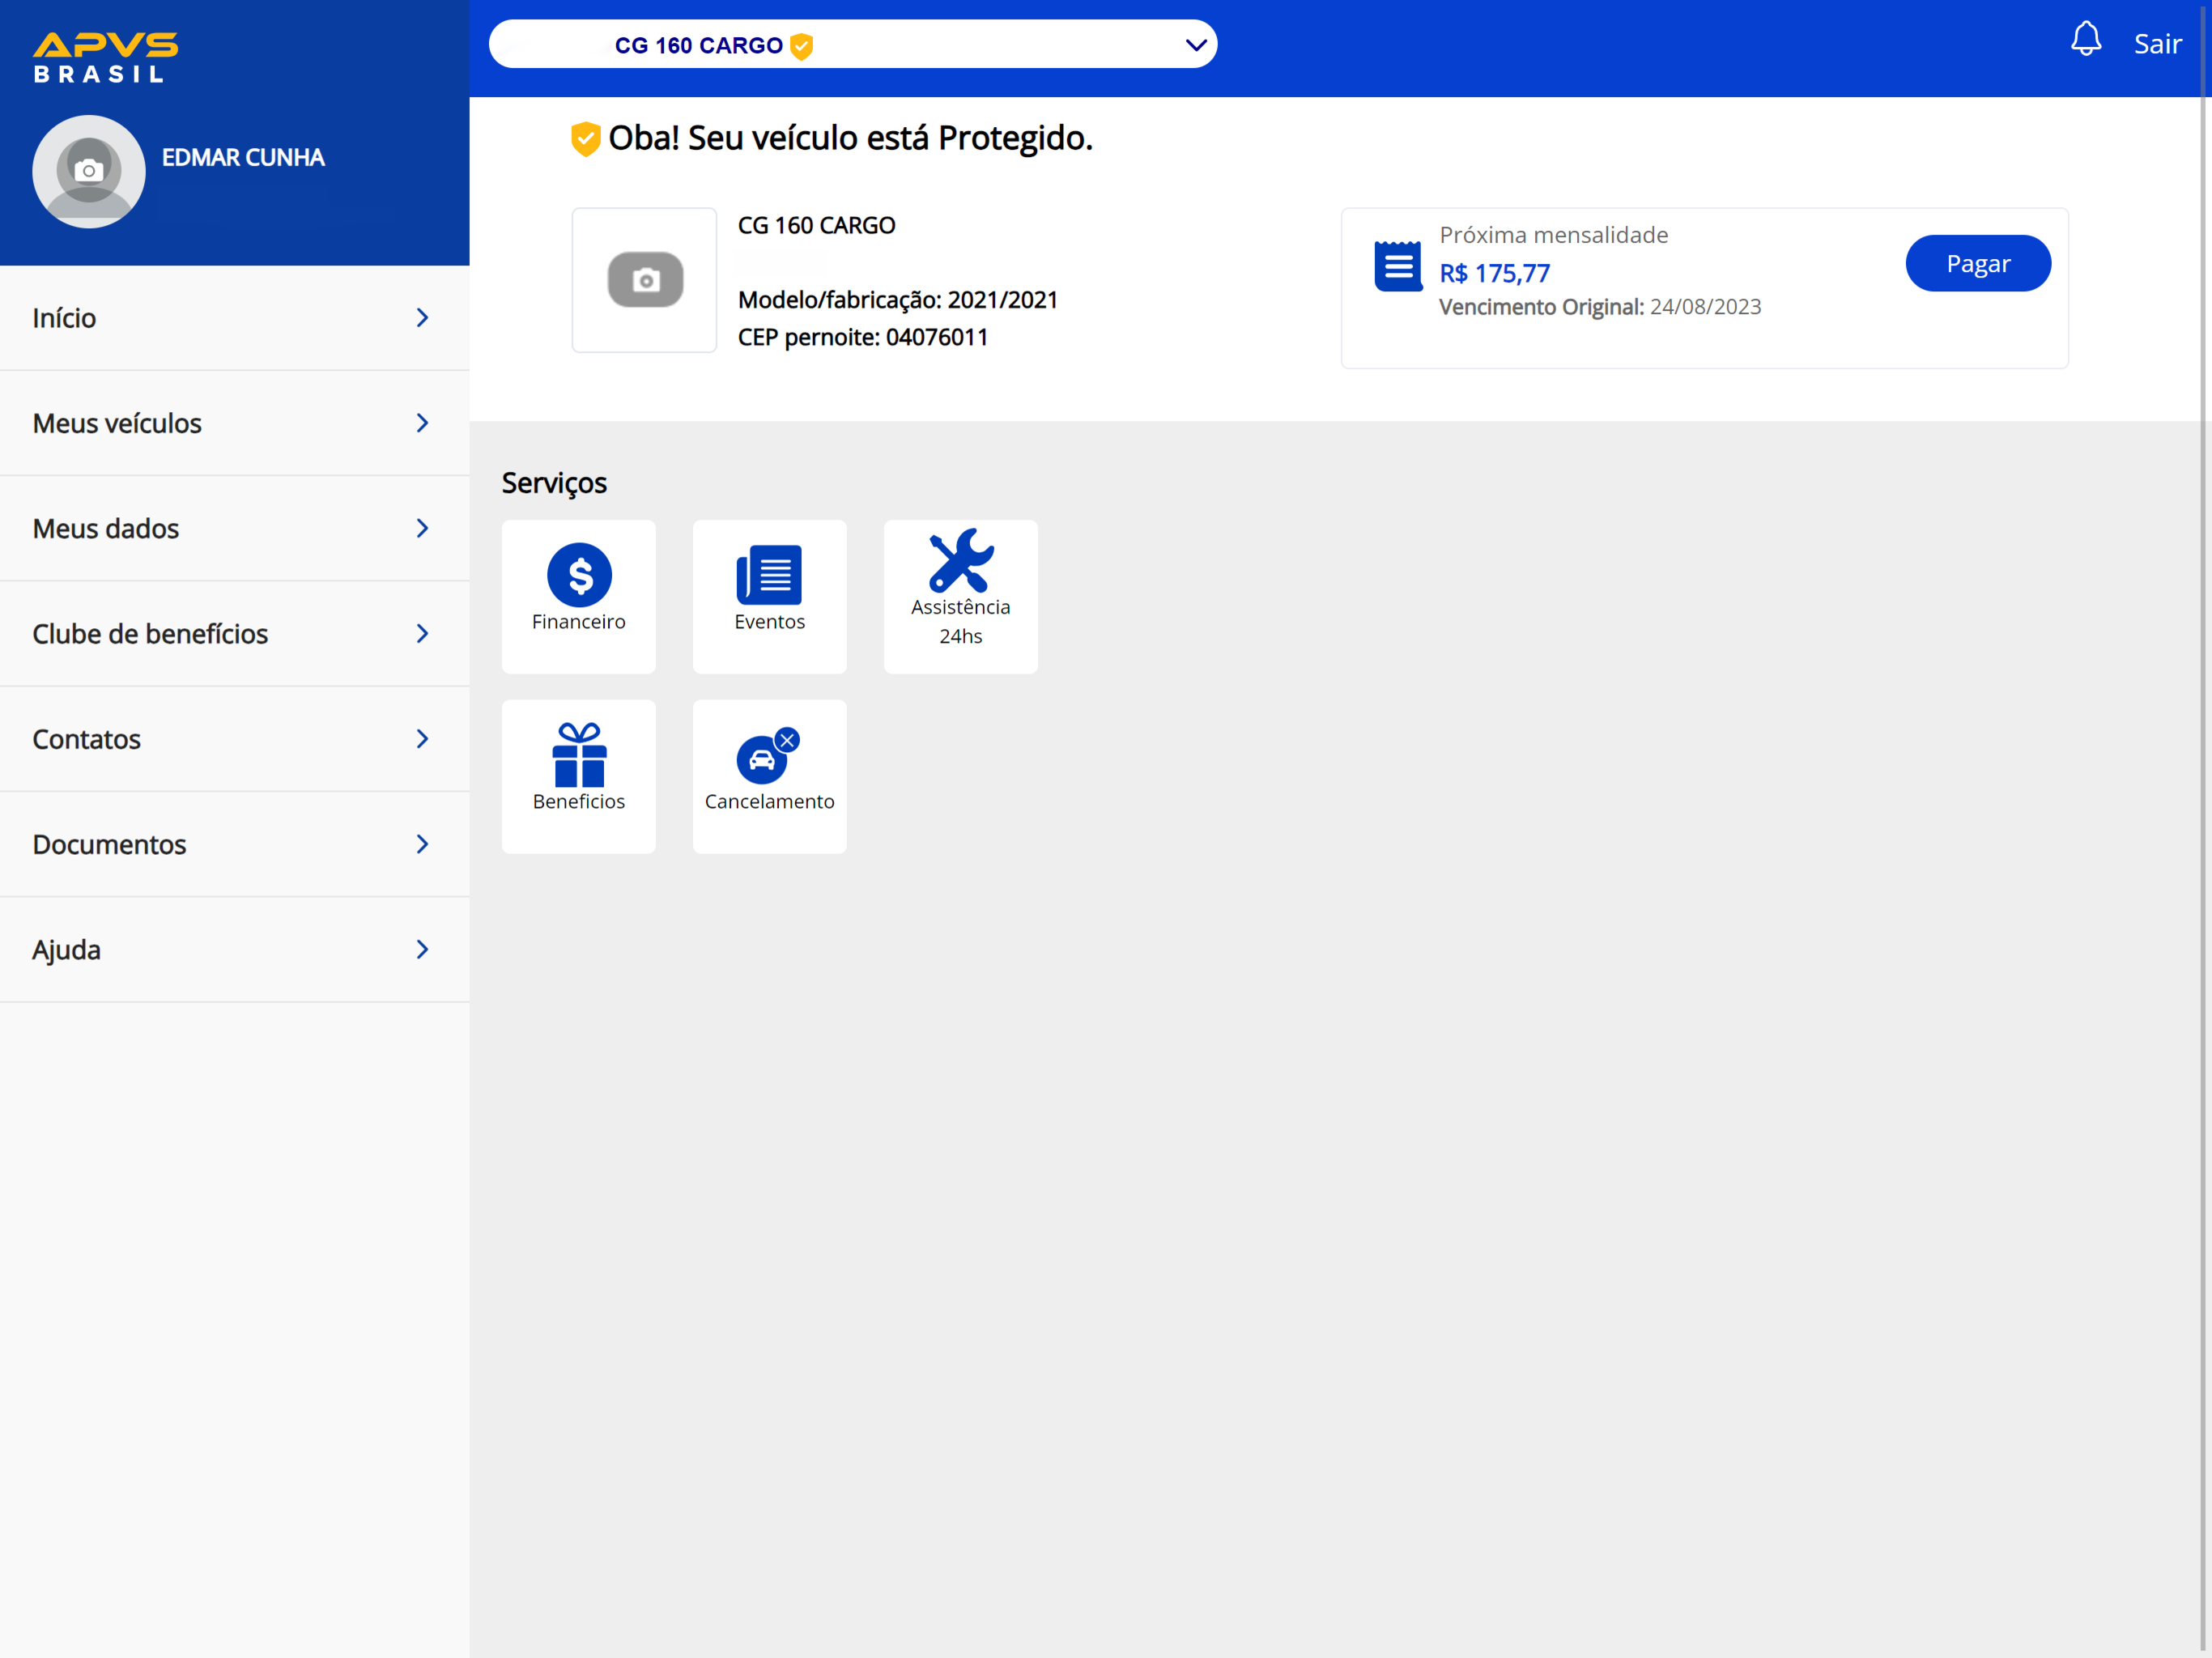Open Contatos menu item
This screenshot has height=1658, width=2212.
tap(235, 739)
